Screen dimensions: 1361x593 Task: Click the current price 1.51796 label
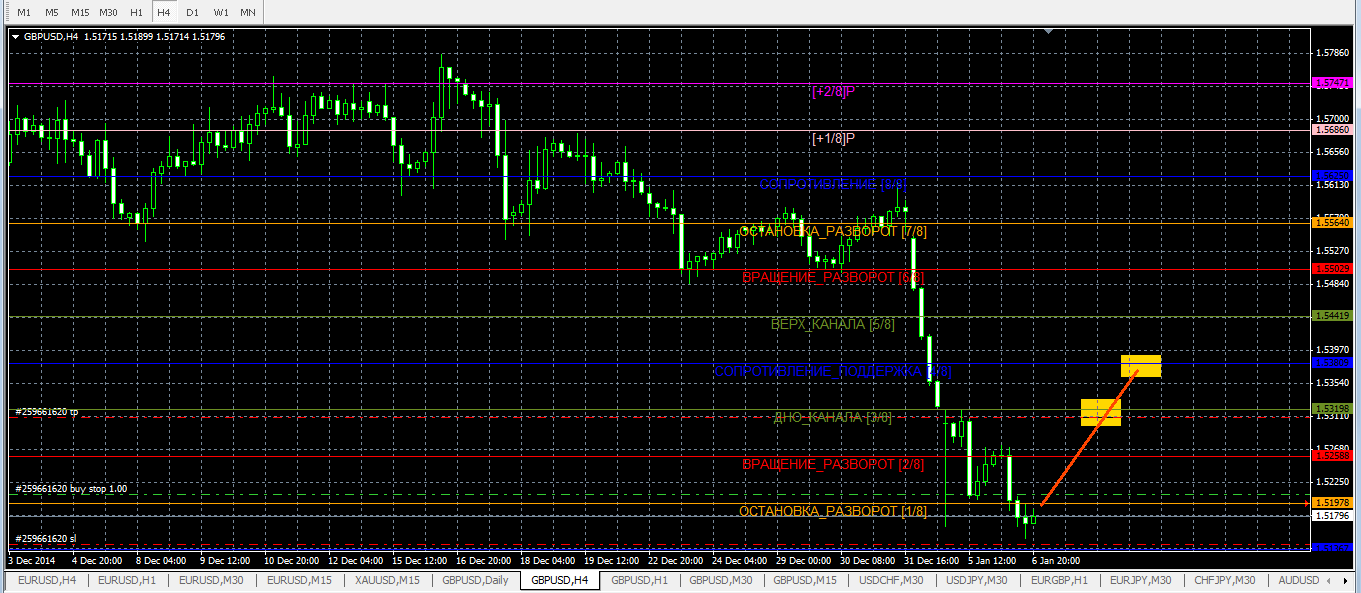click(x=1331, y=516)
